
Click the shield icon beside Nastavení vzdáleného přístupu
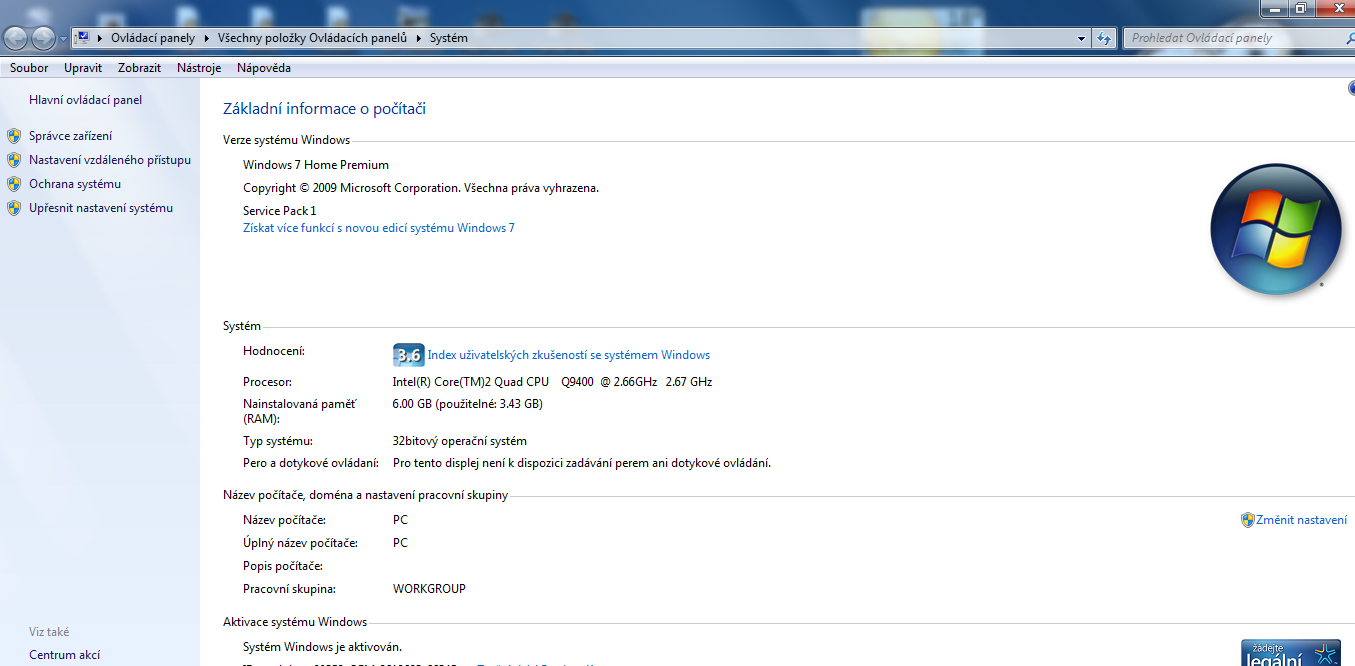click(x=14, y=160)
